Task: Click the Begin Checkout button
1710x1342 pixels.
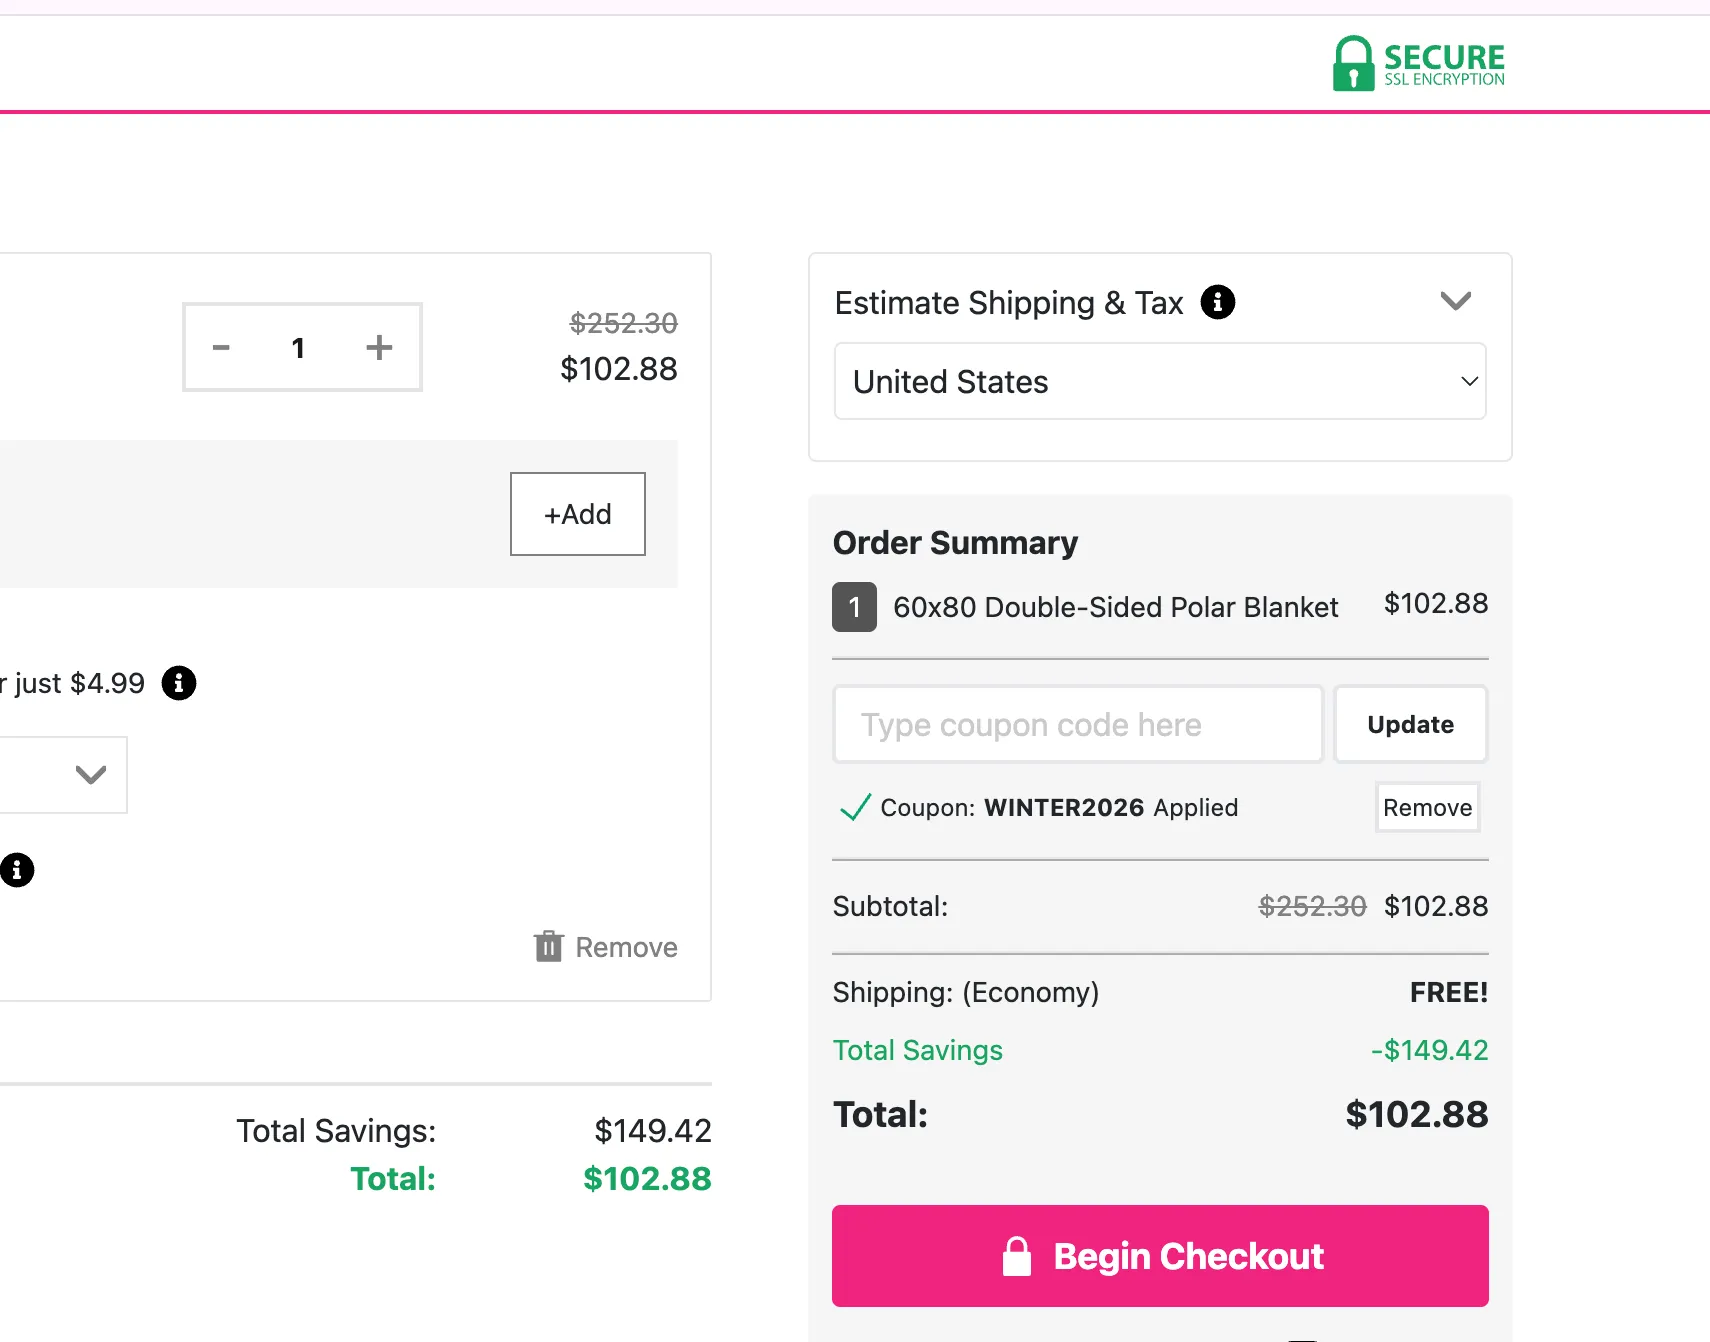Action: pyautogui.click(x=1160, y=1256)
